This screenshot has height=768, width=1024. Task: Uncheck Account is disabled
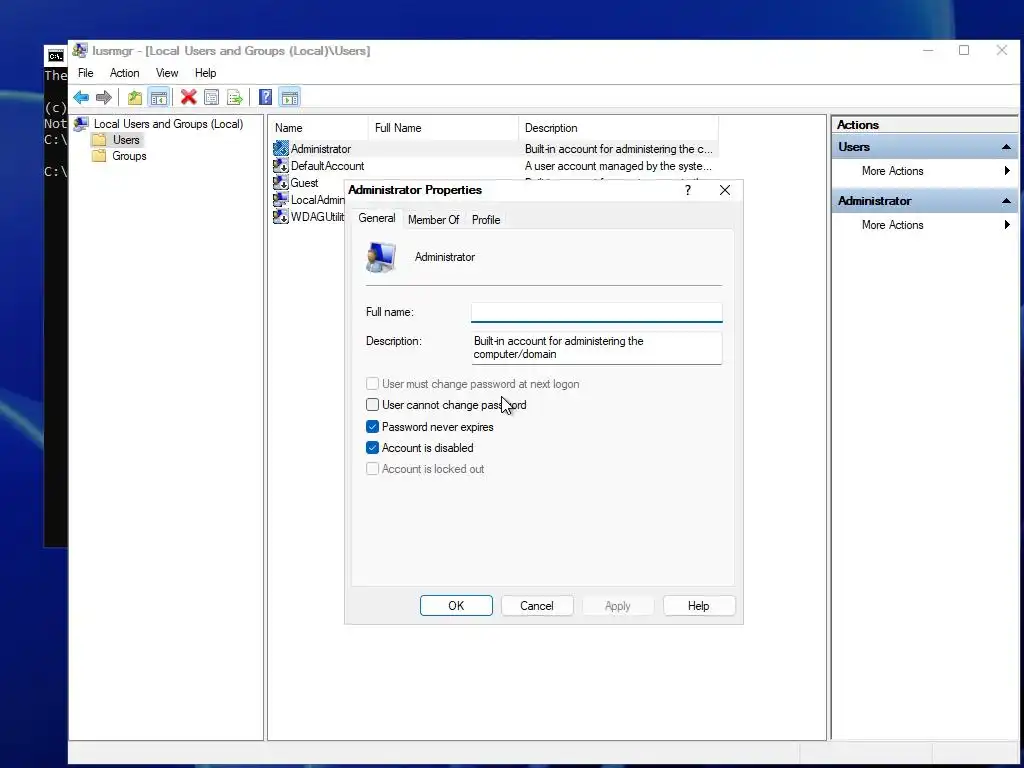tap(372, 447)
